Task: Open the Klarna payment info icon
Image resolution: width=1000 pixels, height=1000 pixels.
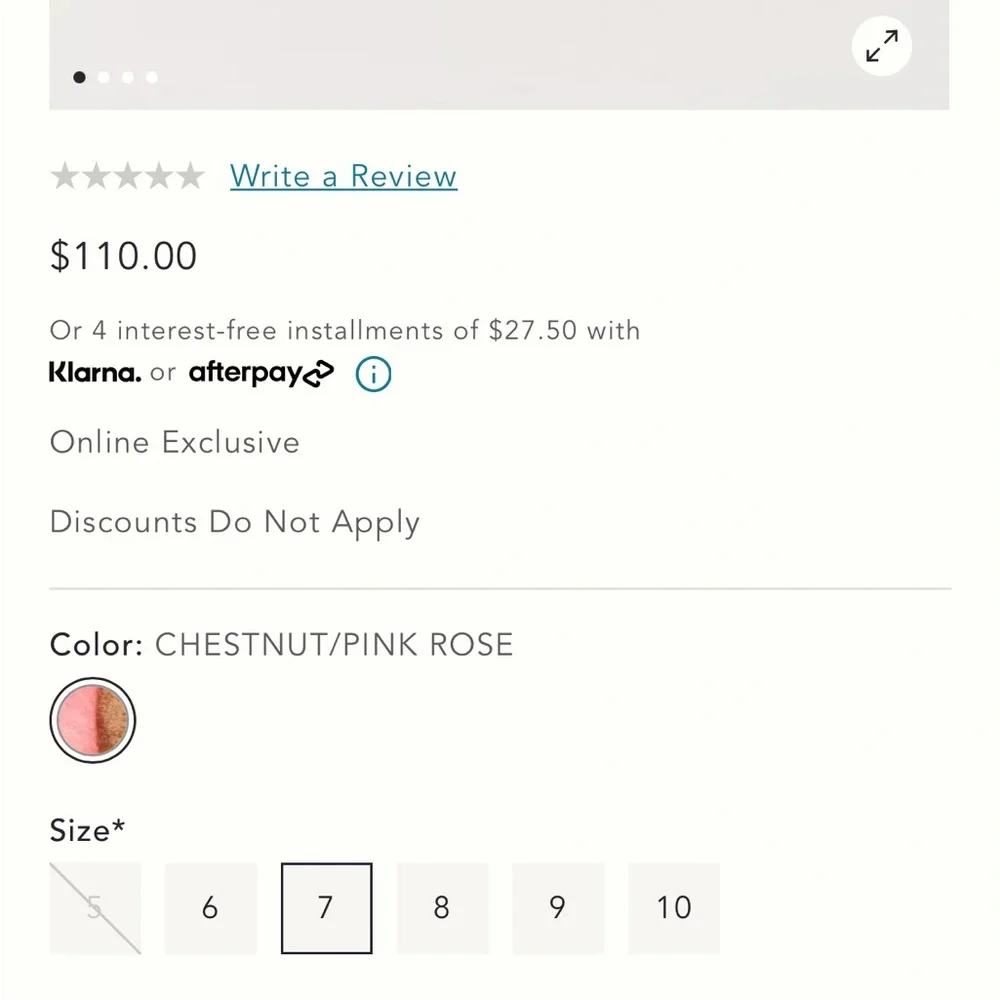Action: point(372,374)
